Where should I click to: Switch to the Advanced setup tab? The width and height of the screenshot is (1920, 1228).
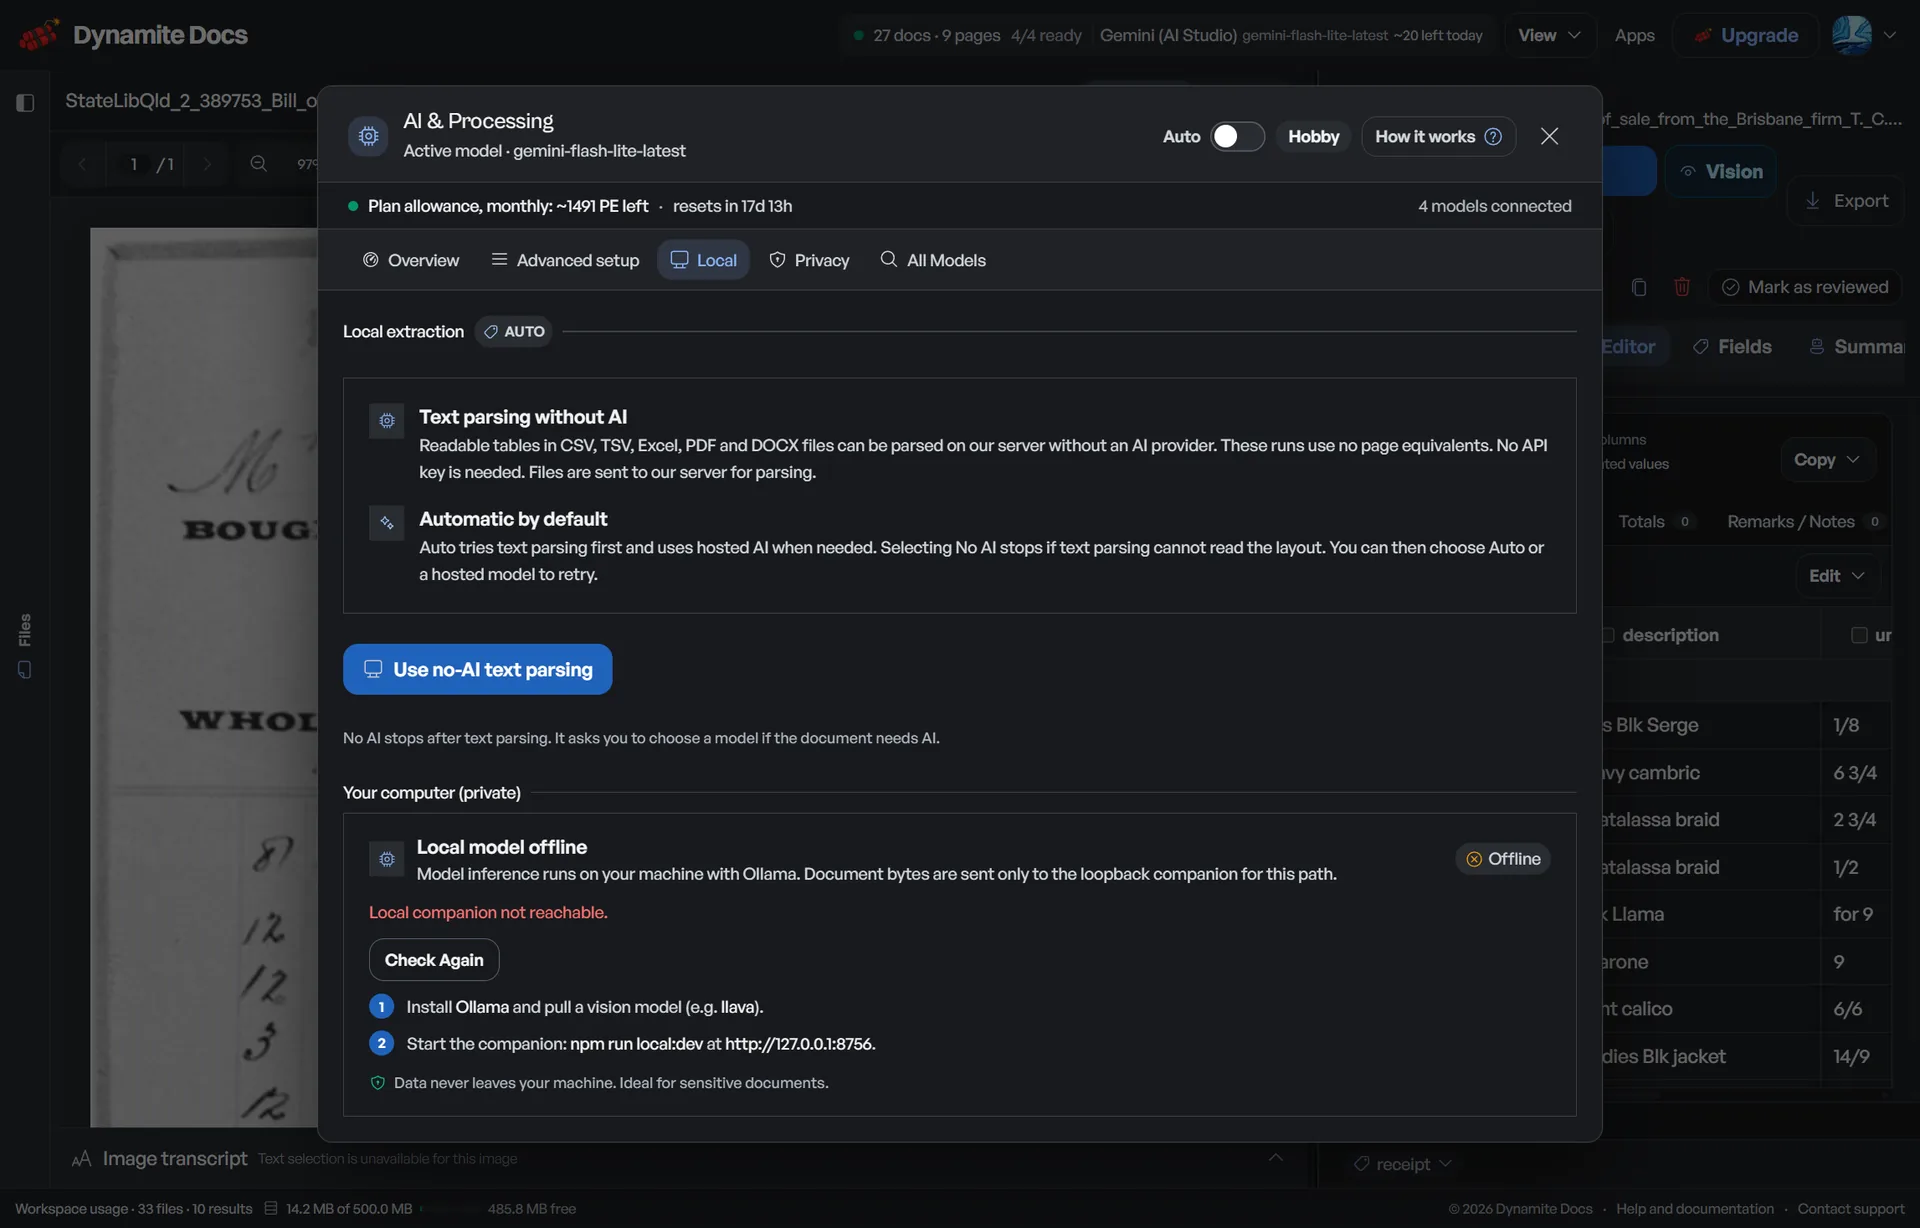(565, 260)
